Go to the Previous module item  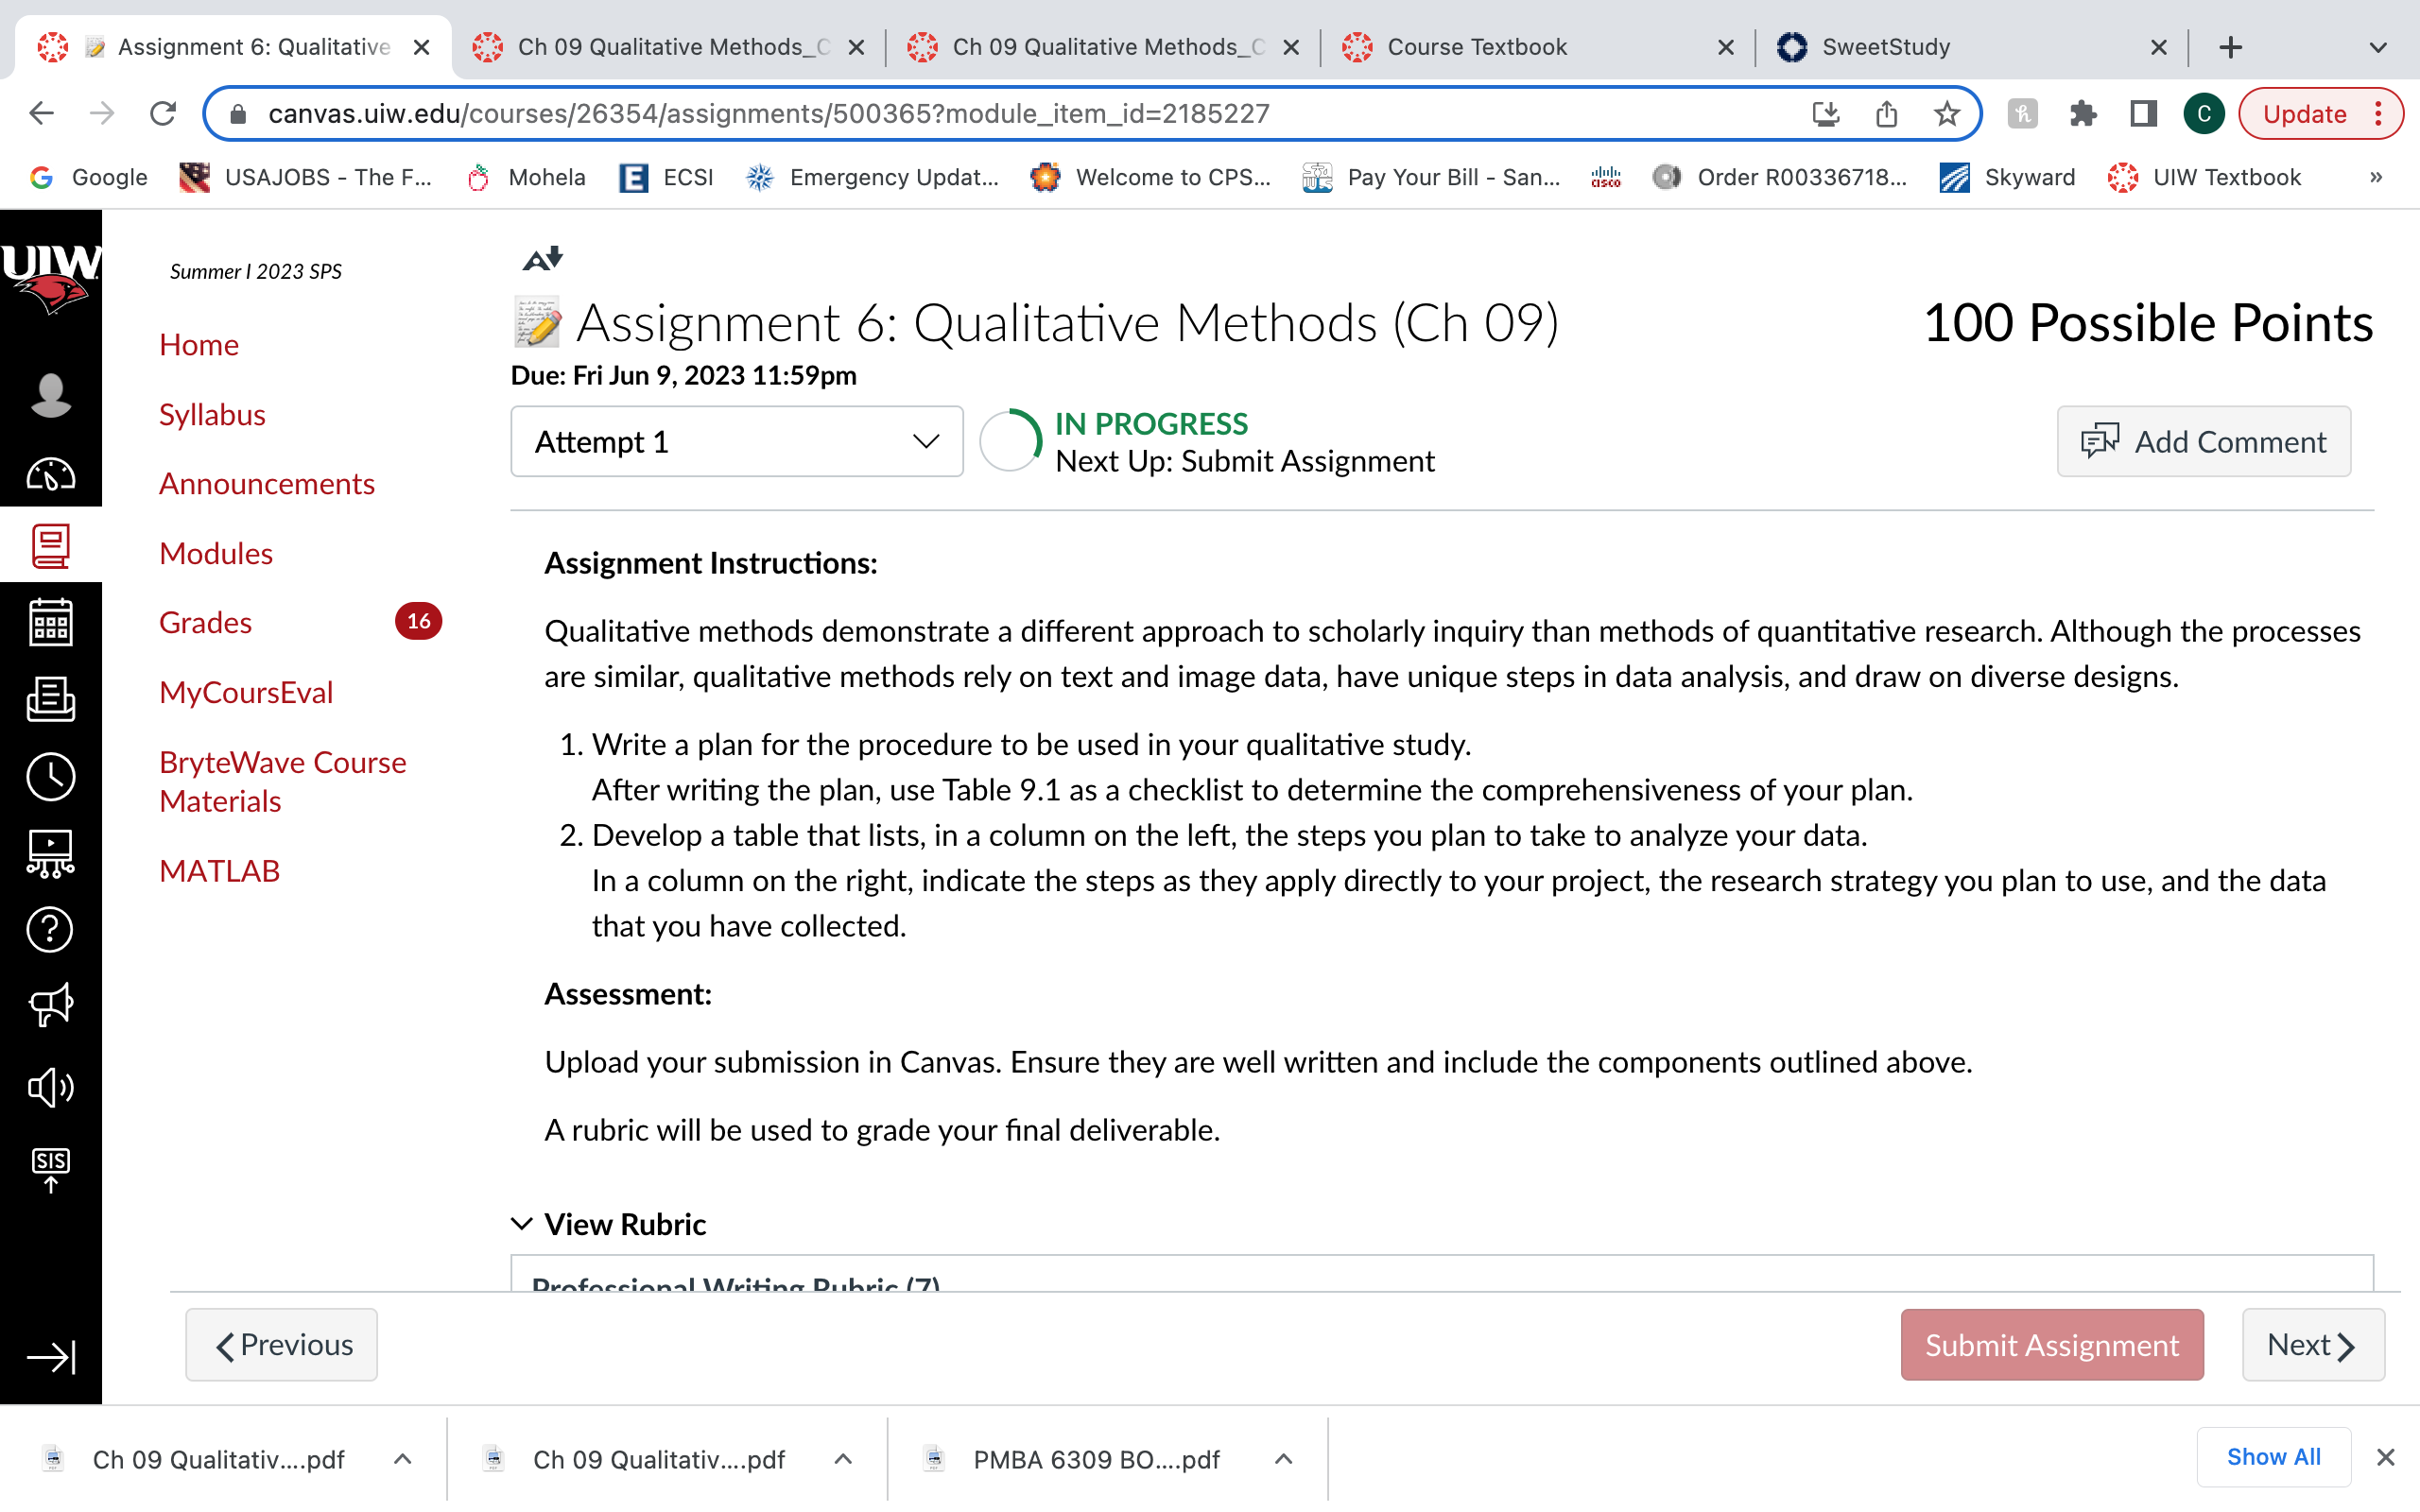tap(281, 1344)
